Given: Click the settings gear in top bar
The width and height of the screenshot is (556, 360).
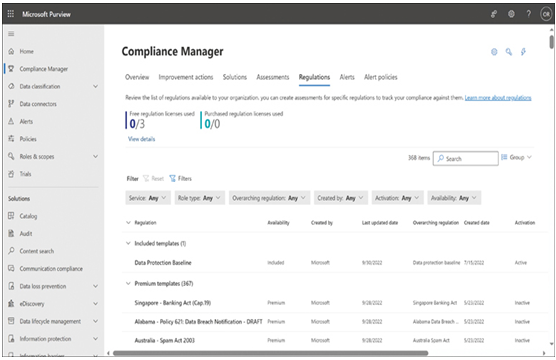Looking at the screenshot, I should tap(511, 14).
